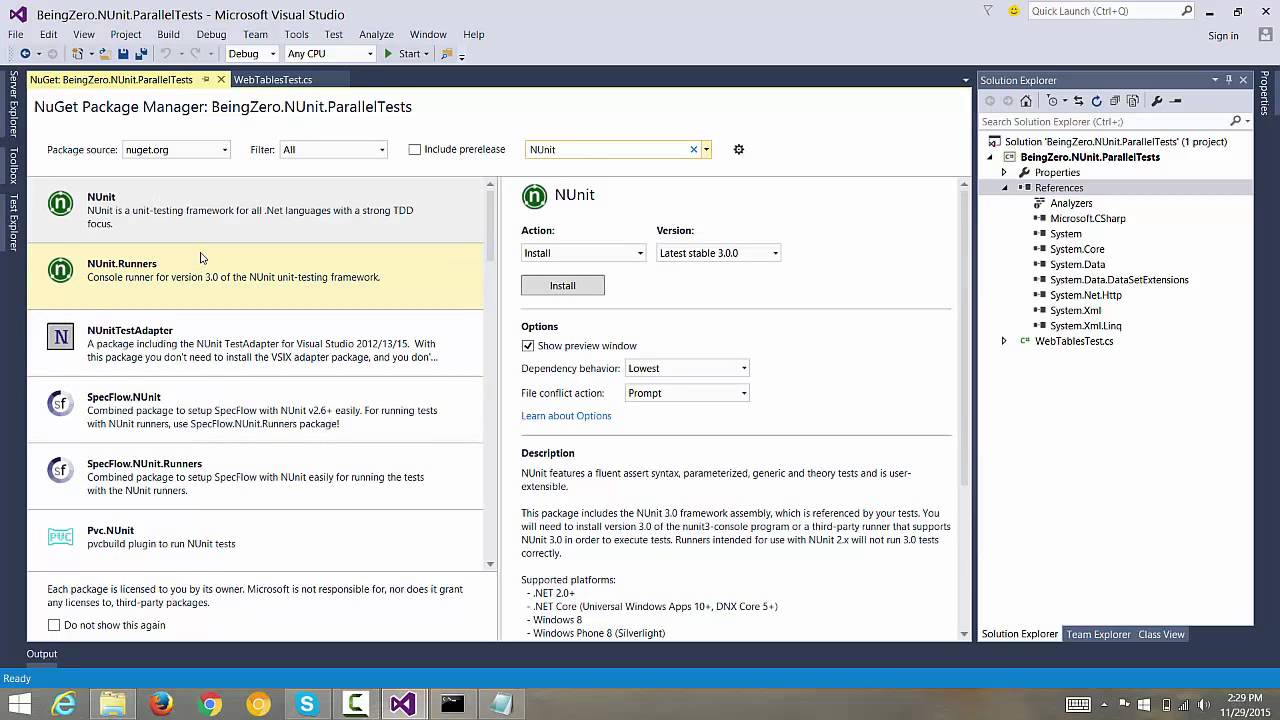Click the Undo toolbar icon
The width and height of the screenshot is (1280, 720).
(x=166, y=54)
